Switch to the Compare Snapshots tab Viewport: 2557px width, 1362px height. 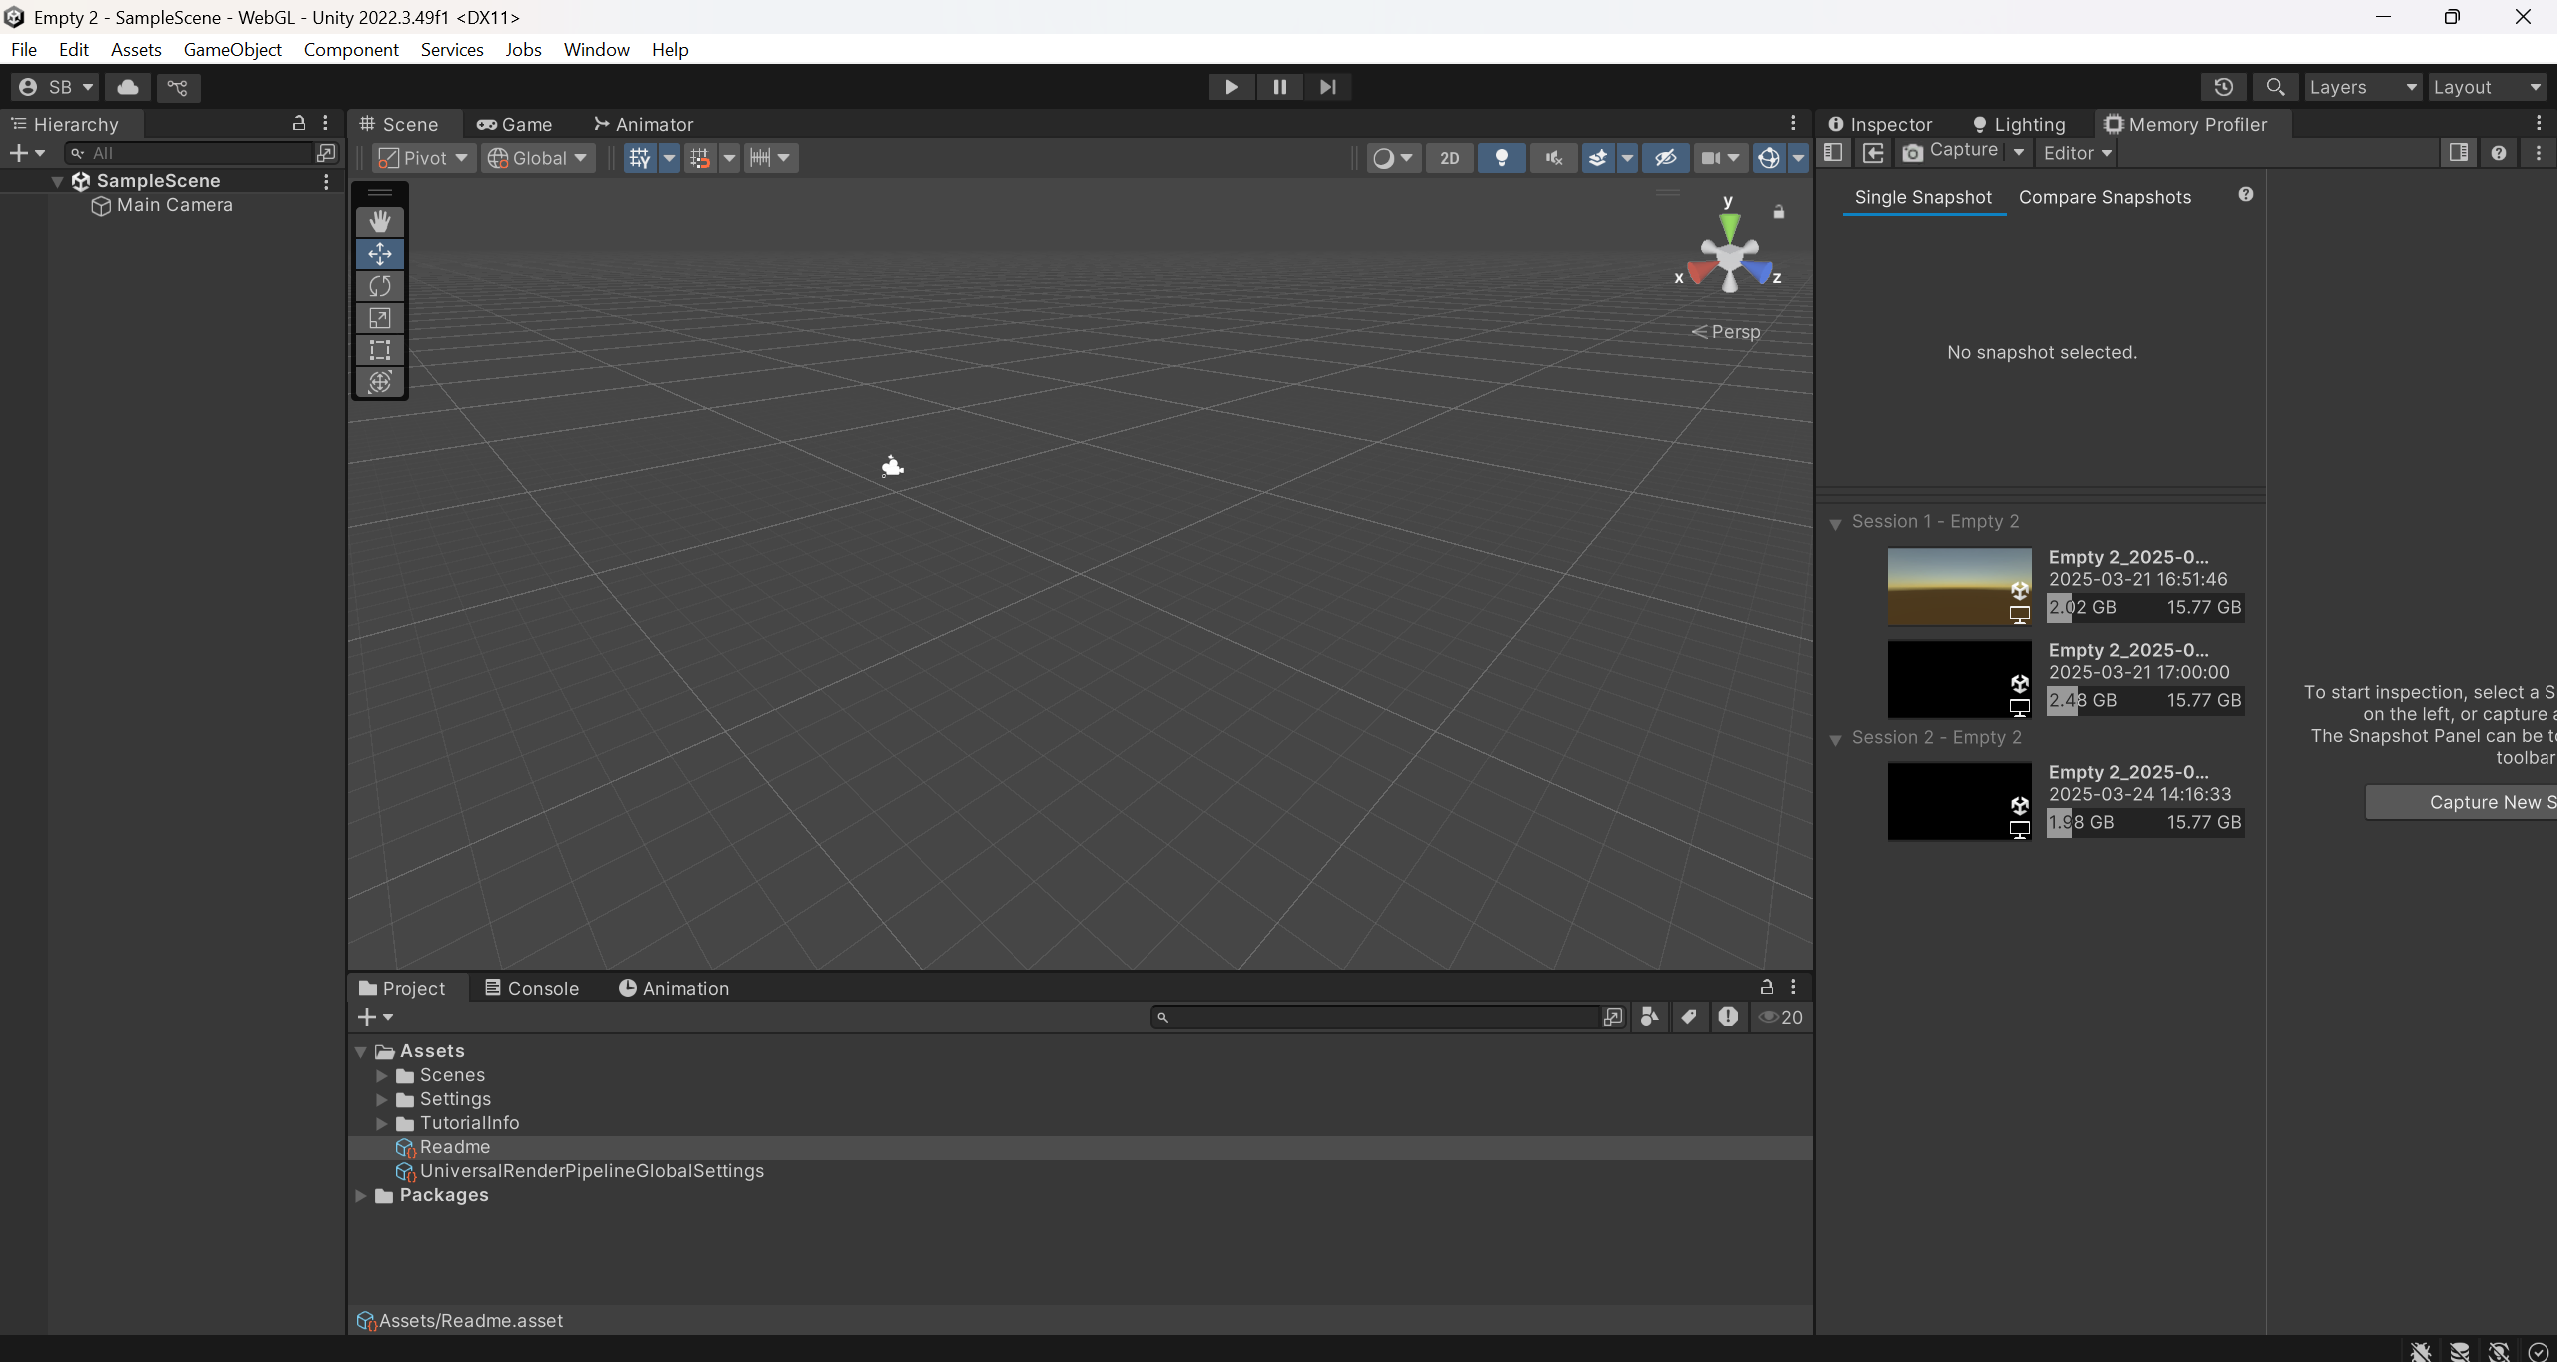click(2104, 197)
